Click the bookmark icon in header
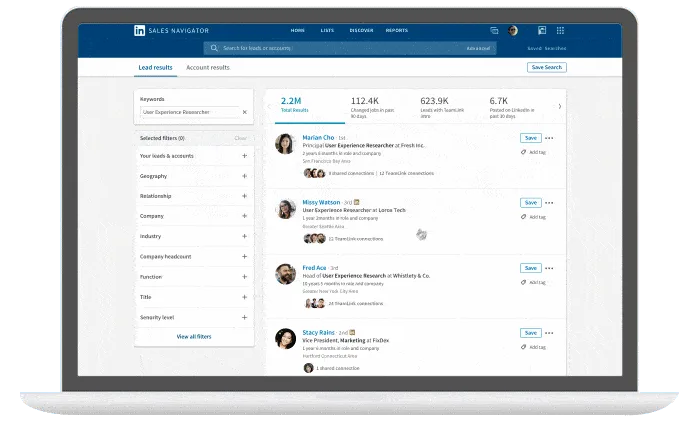Screen dimensions: 700x431 coord(542,30)
